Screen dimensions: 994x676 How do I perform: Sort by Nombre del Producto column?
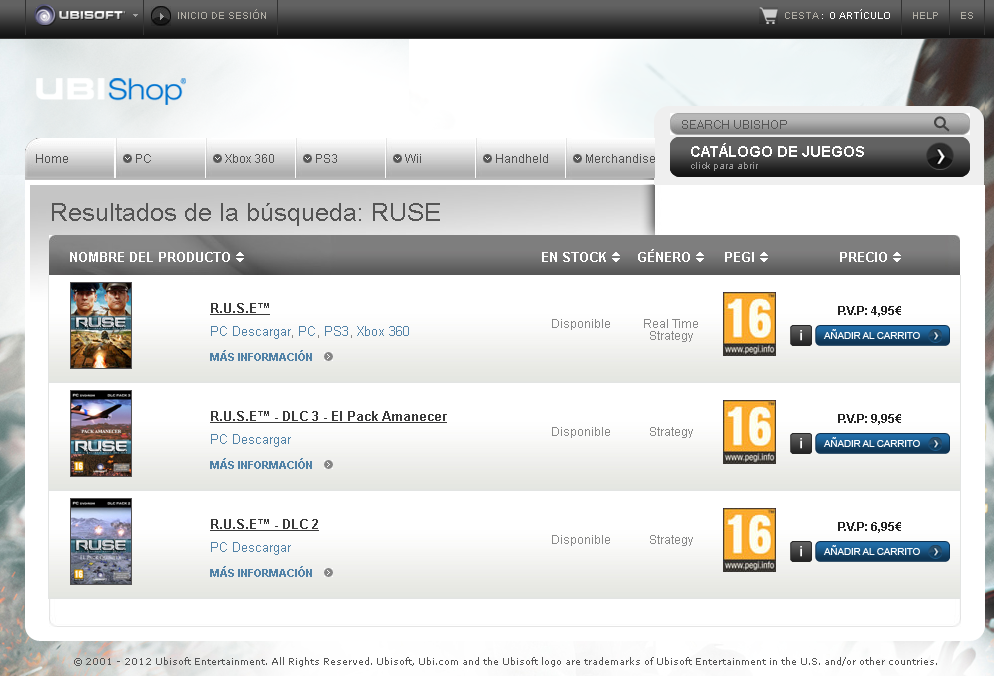[x=157, y=257]
